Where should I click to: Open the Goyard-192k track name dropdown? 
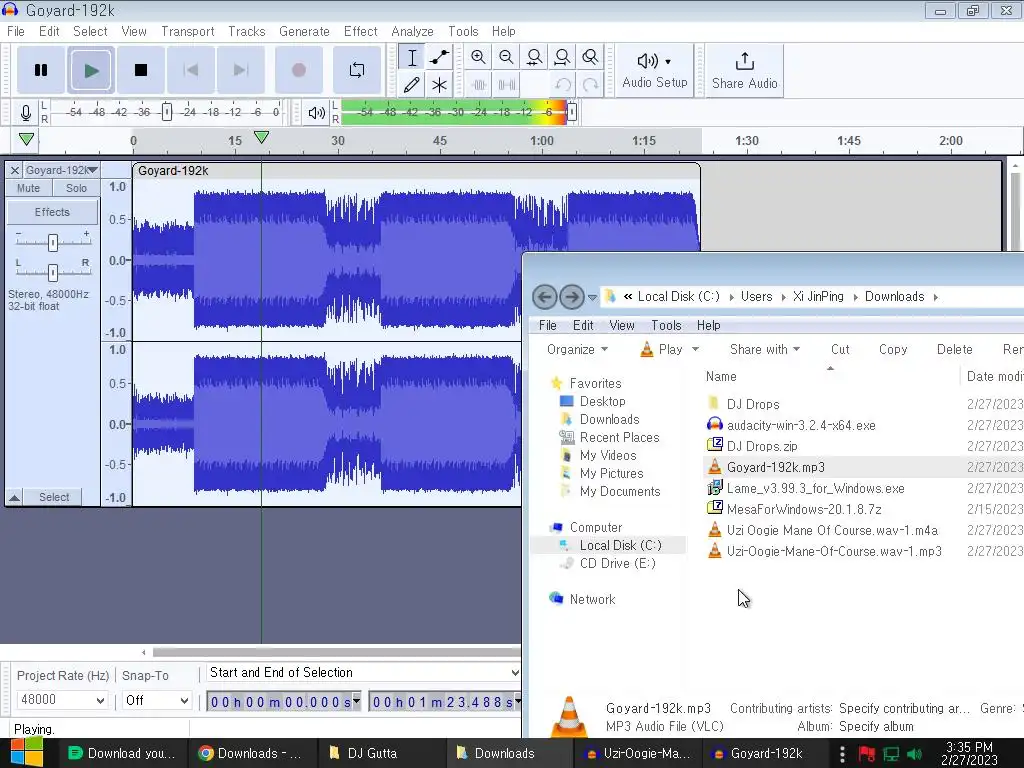[x=61, y=170]
